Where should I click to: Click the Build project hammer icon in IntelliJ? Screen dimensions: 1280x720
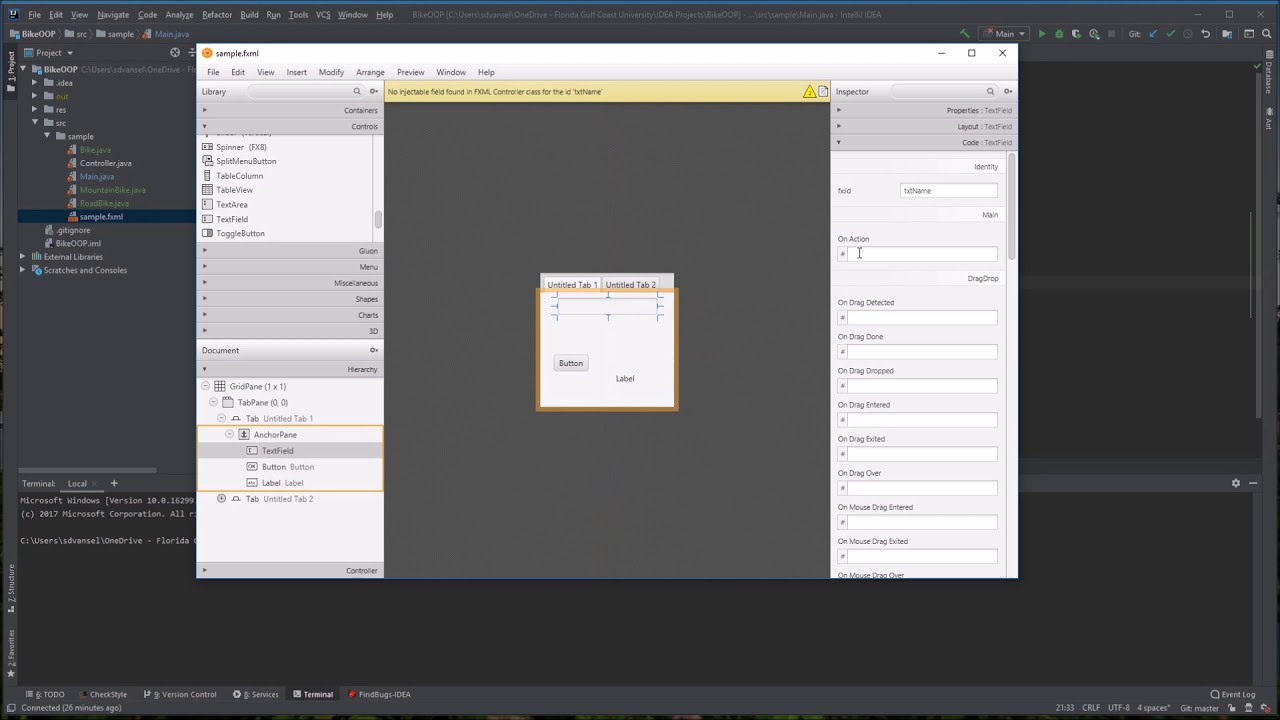pyautogui.click(x=965, y=34)
